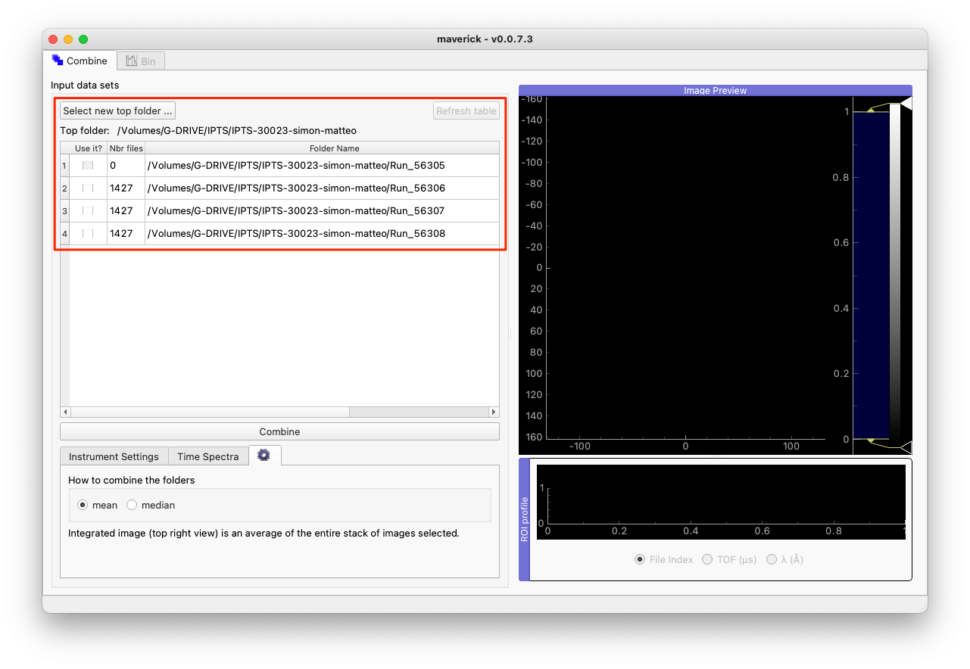Click the Bin tab icon

coord(131,61)
